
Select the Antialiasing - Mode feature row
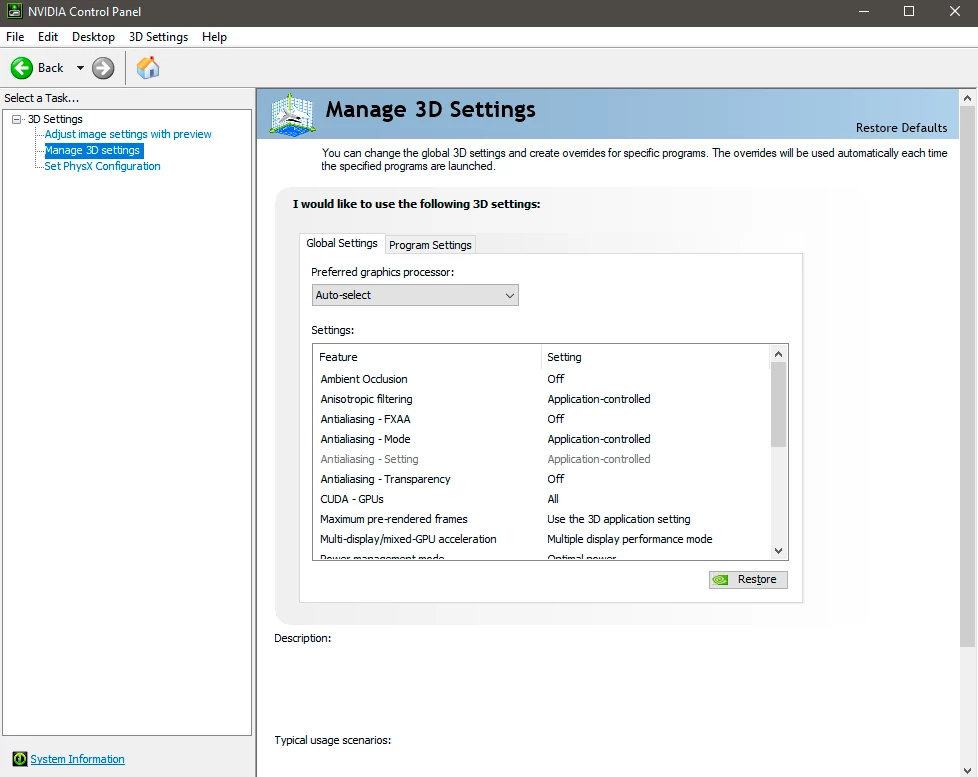[x=541, y=439]
